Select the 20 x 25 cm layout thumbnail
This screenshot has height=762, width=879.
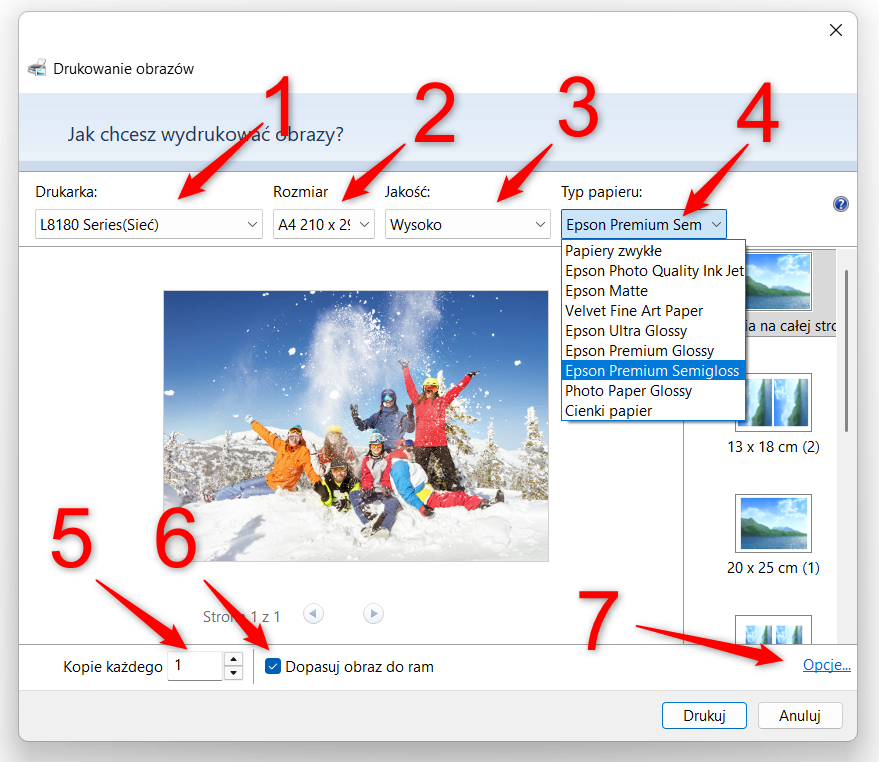pyautogui.click(x=773, y=522)
